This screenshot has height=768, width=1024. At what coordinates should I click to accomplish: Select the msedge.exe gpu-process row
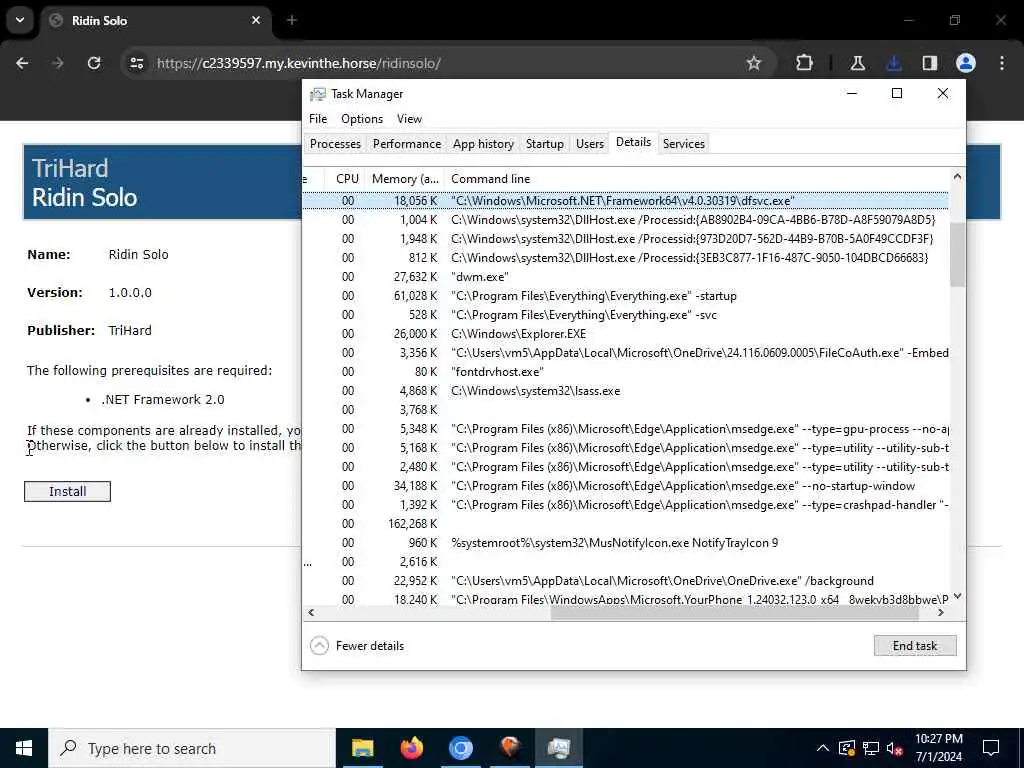pos(626,429)
